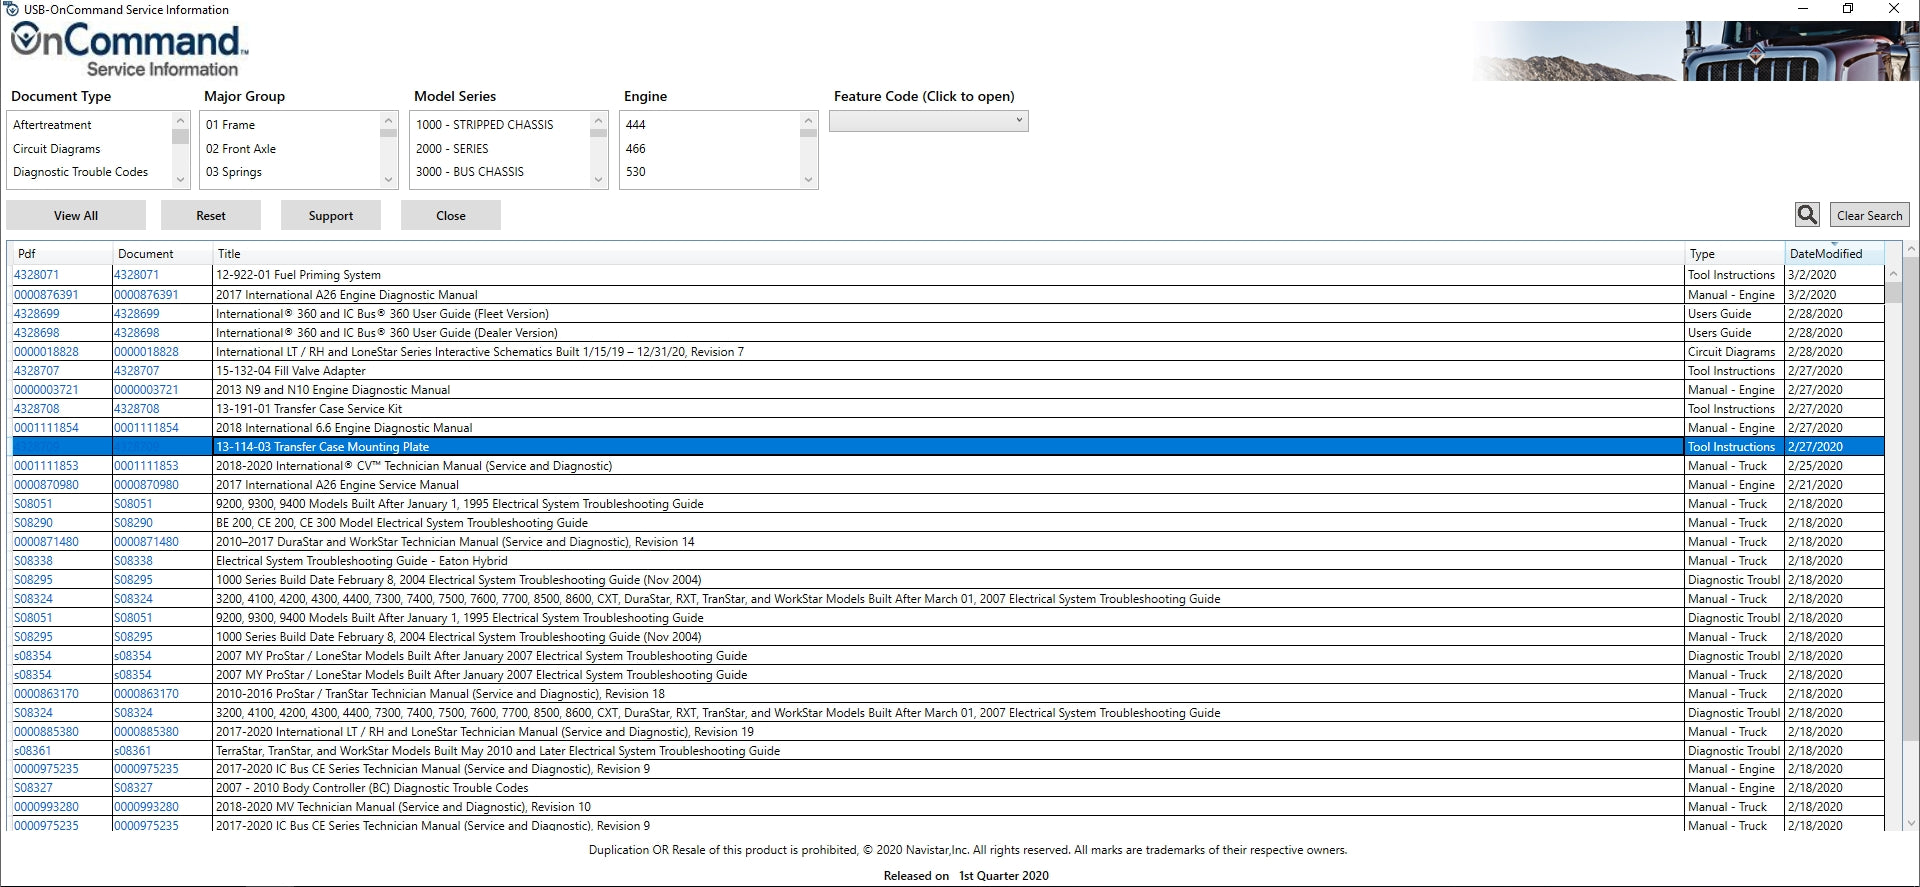Select 01 Frame major group
The height and width of the screenshot is (887, 1920).
click(230, 125)
